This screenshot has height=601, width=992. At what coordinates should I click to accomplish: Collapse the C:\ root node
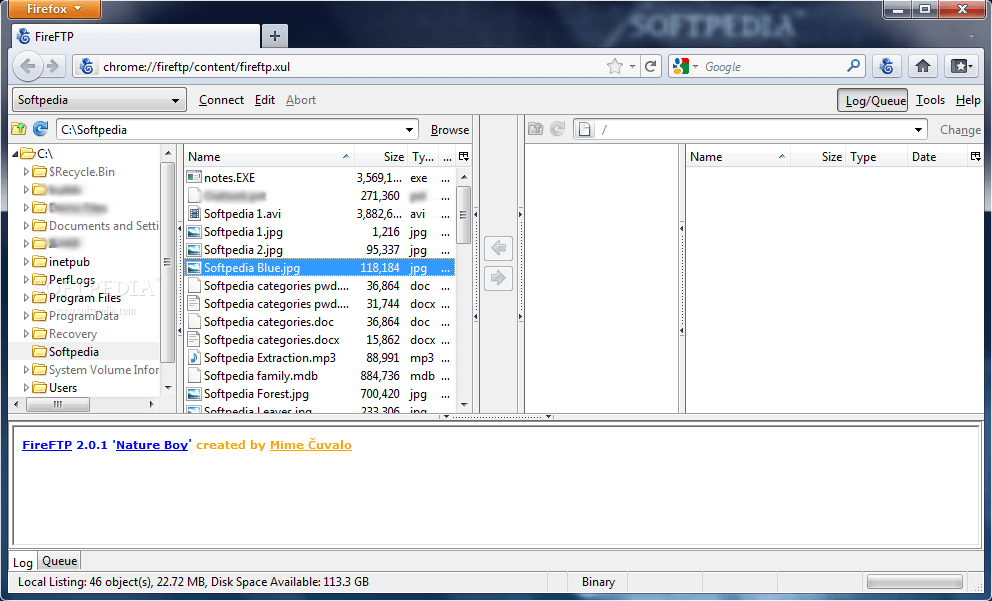tap(15, 154)
